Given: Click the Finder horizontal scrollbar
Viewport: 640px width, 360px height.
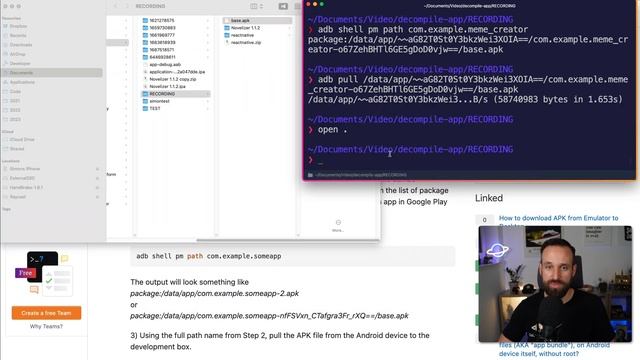Looking at the screenshot, I should [x=287, y=240].
